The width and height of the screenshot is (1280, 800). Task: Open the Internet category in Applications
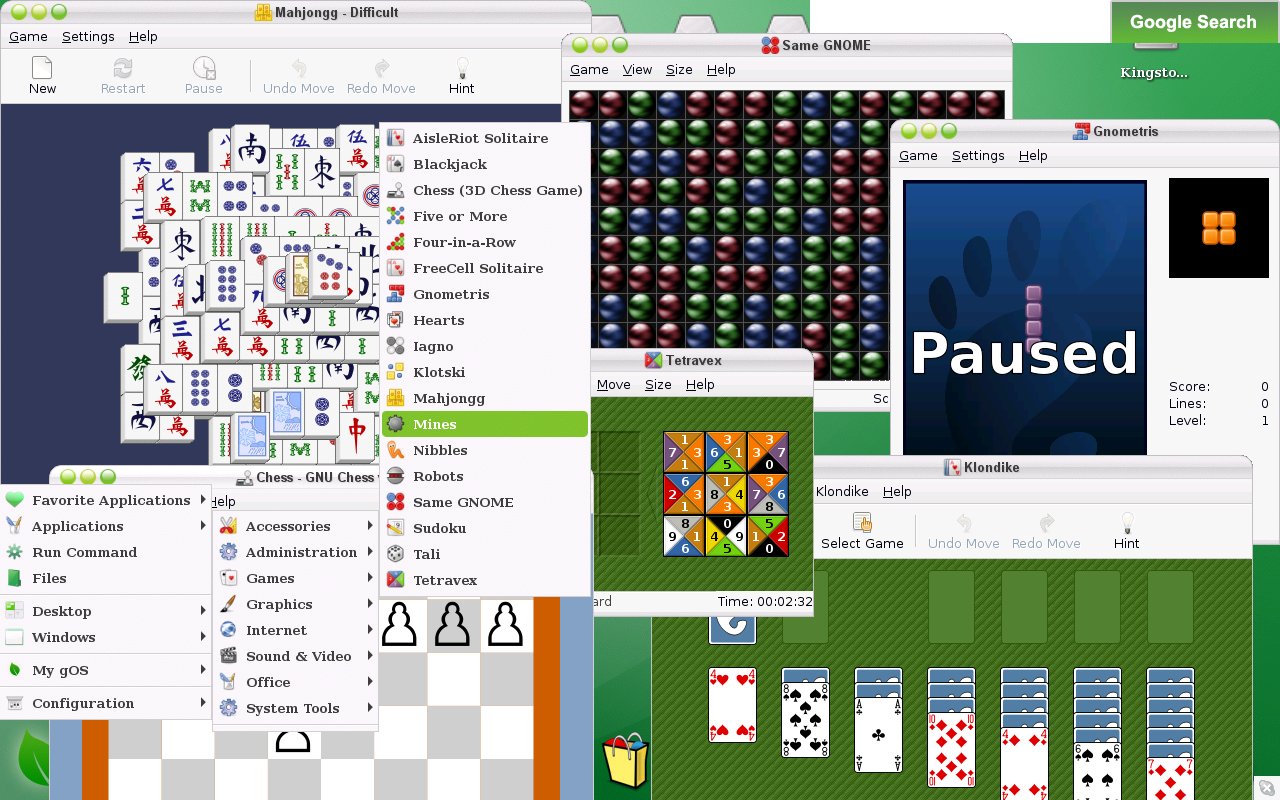tap(296, 630)
